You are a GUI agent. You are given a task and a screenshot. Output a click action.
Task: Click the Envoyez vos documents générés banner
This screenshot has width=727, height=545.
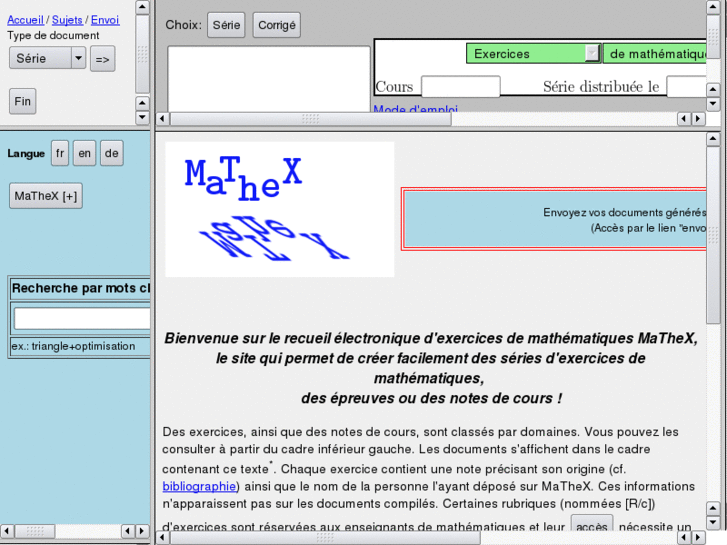pyautogui.click(x=555, y=219)
